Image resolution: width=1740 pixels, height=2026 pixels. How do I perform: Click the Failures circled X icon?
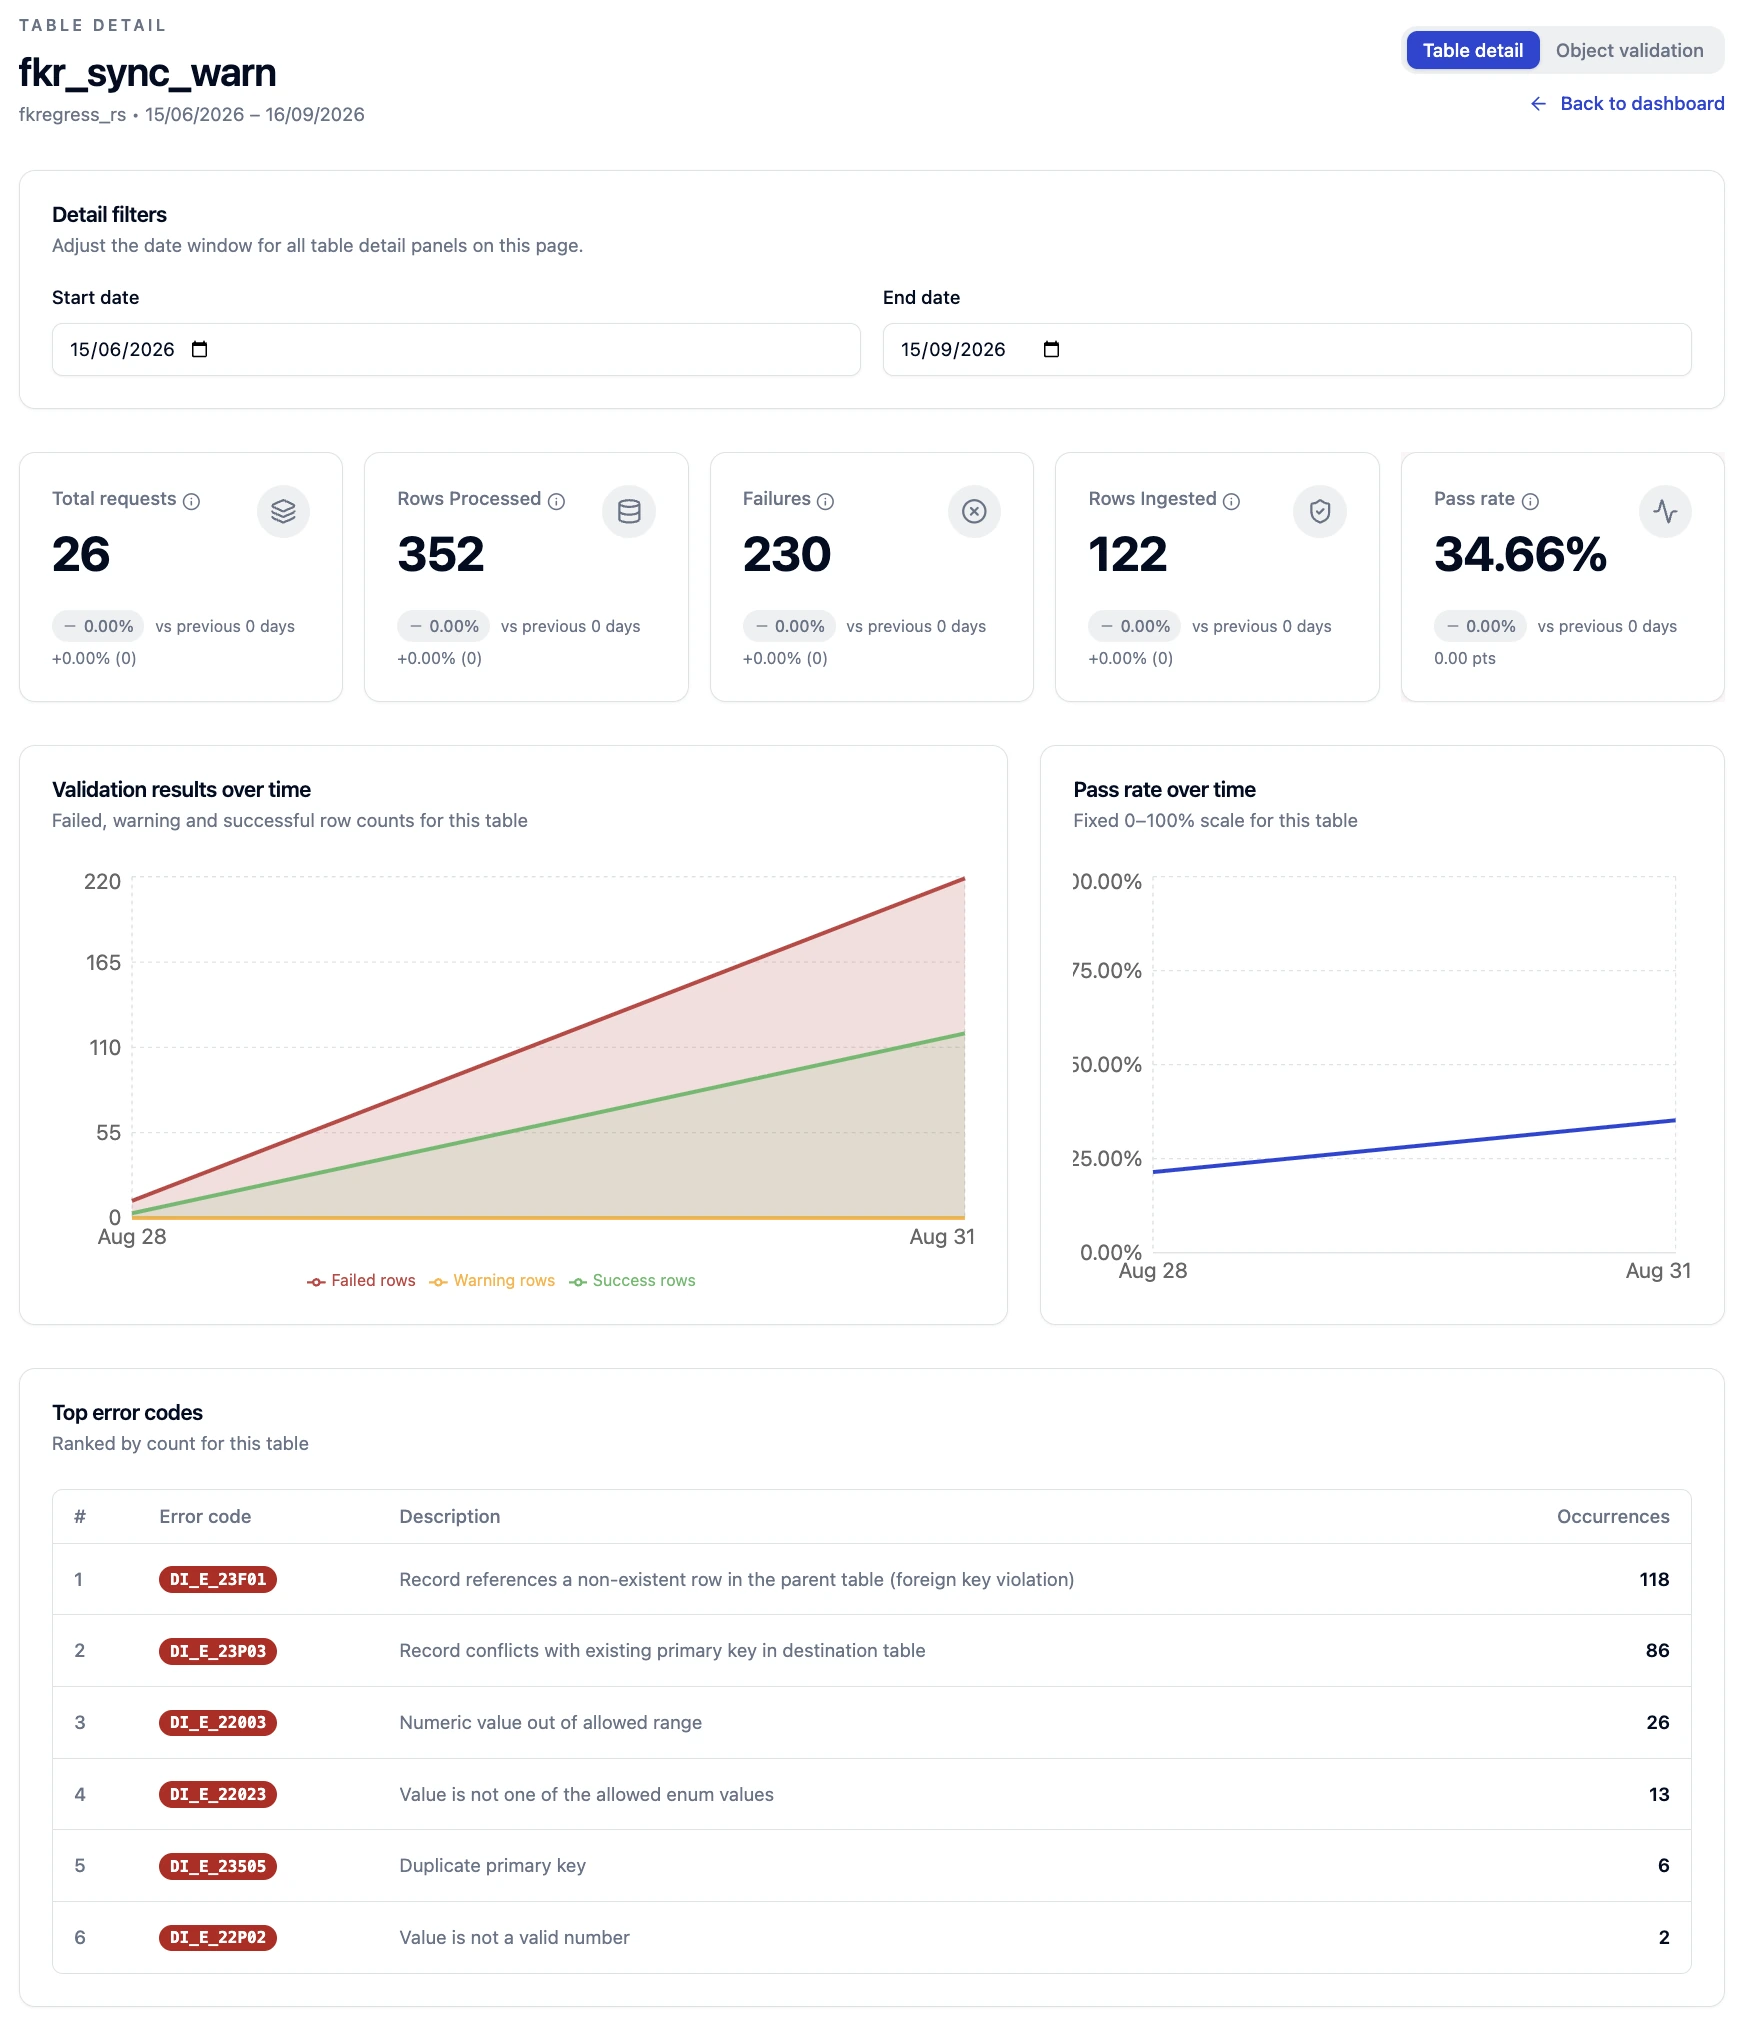(x=974, y=511)
